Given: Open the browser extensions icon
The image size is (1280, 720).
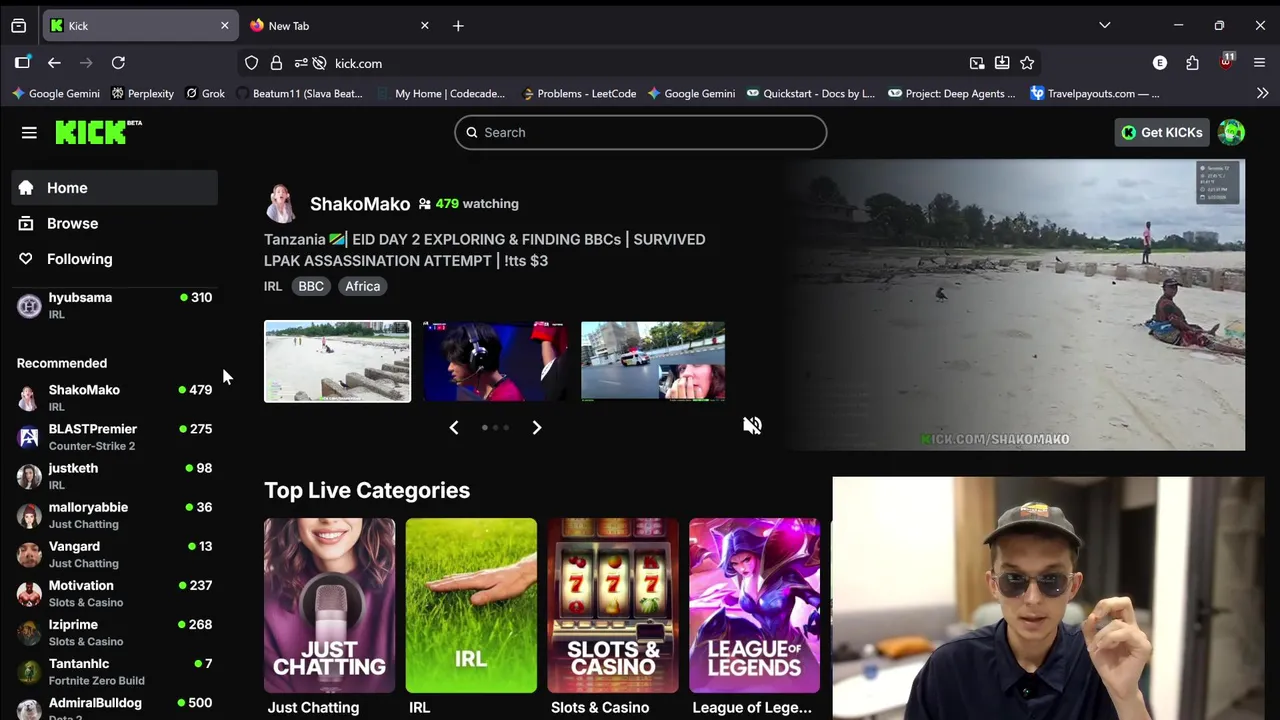Looking at the screenshot, I should pyautogui.click(x=1192, y=63).
